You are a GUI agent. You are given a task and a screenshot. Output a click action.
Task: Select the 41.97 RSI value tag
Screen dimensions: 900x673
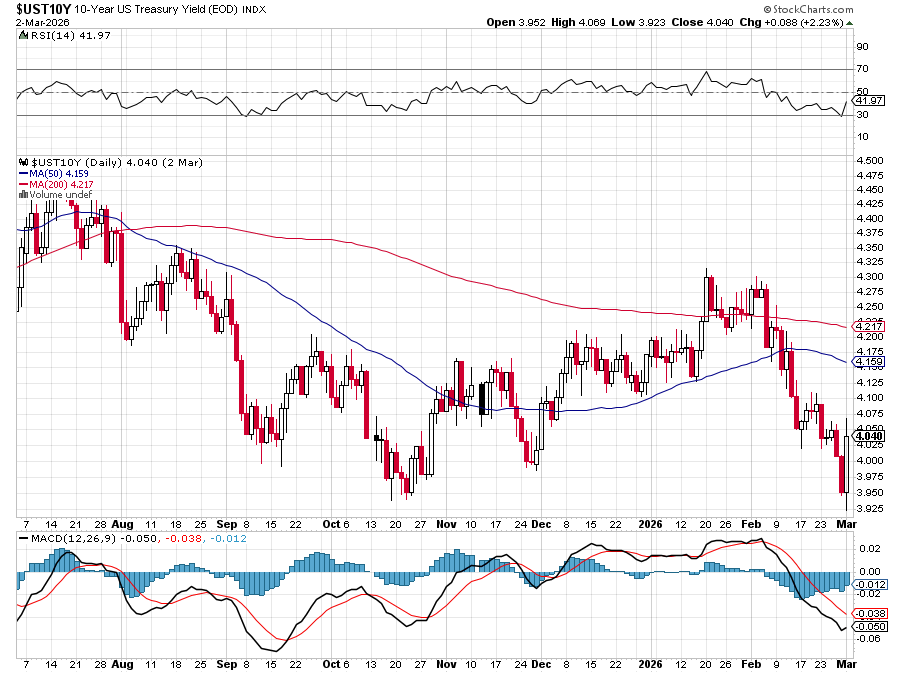coord(868,100)
